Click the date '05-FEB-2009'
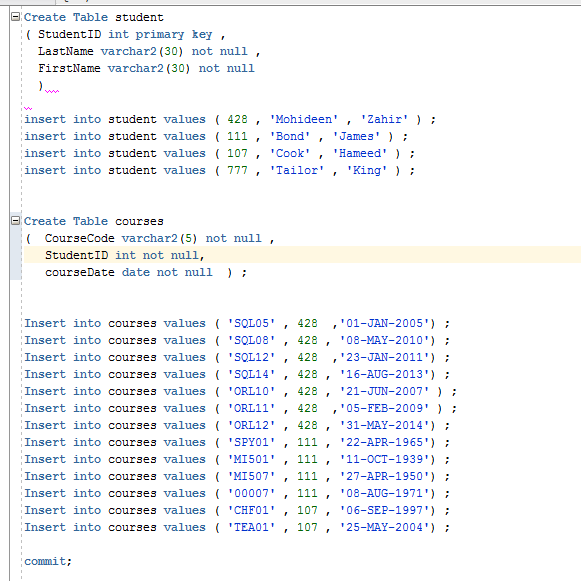Image resolution: width=581 pixels, height=581 pixels. (x=384, y=408)
